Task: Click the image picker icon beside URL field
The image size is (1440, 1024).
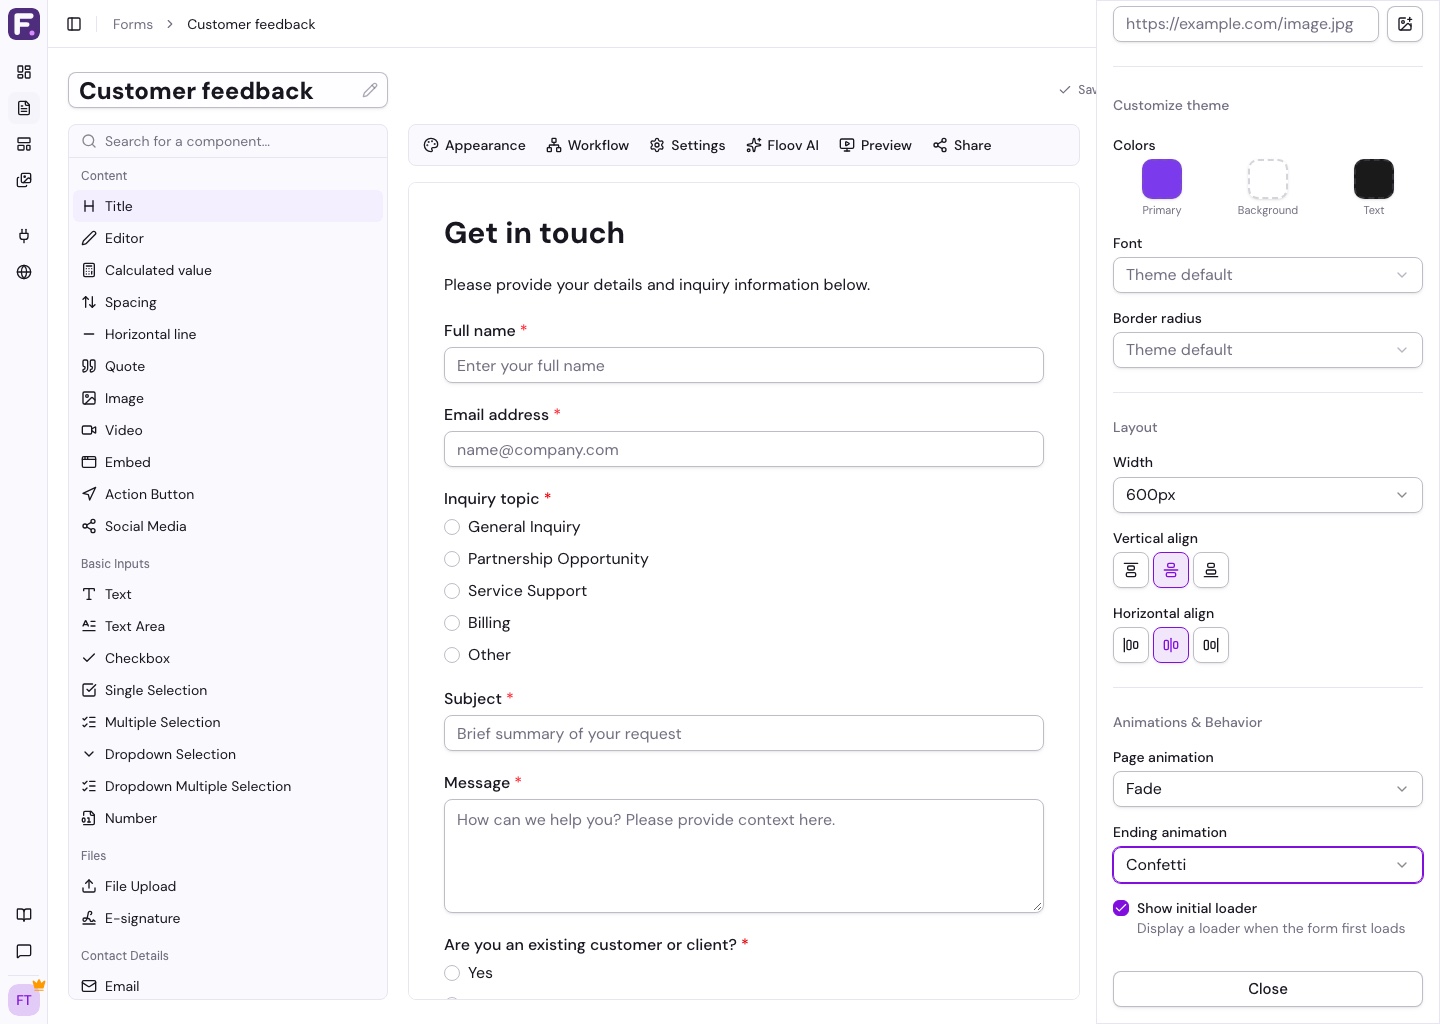Action: tap(1405, 24)
